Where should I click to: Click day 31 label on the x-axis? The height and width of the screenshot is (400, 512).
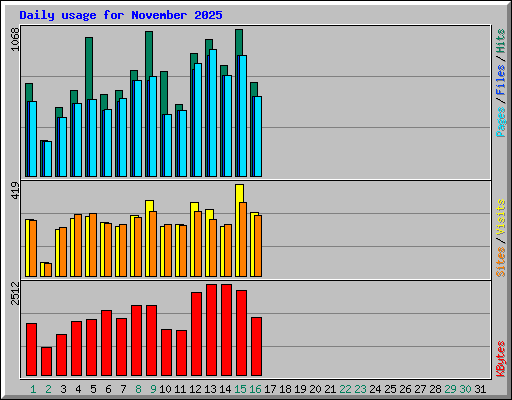click(x=480, y=389)
